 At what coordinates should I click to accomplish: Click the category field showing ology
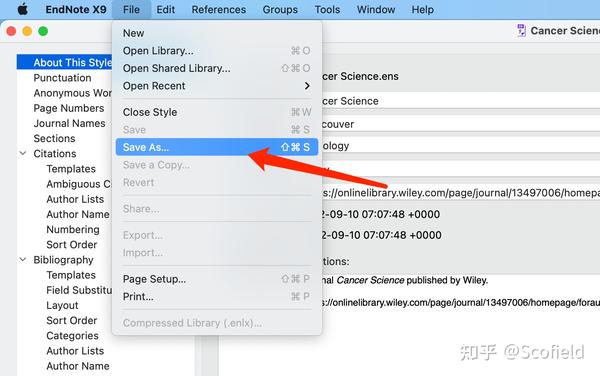click(x=461, y=146)
